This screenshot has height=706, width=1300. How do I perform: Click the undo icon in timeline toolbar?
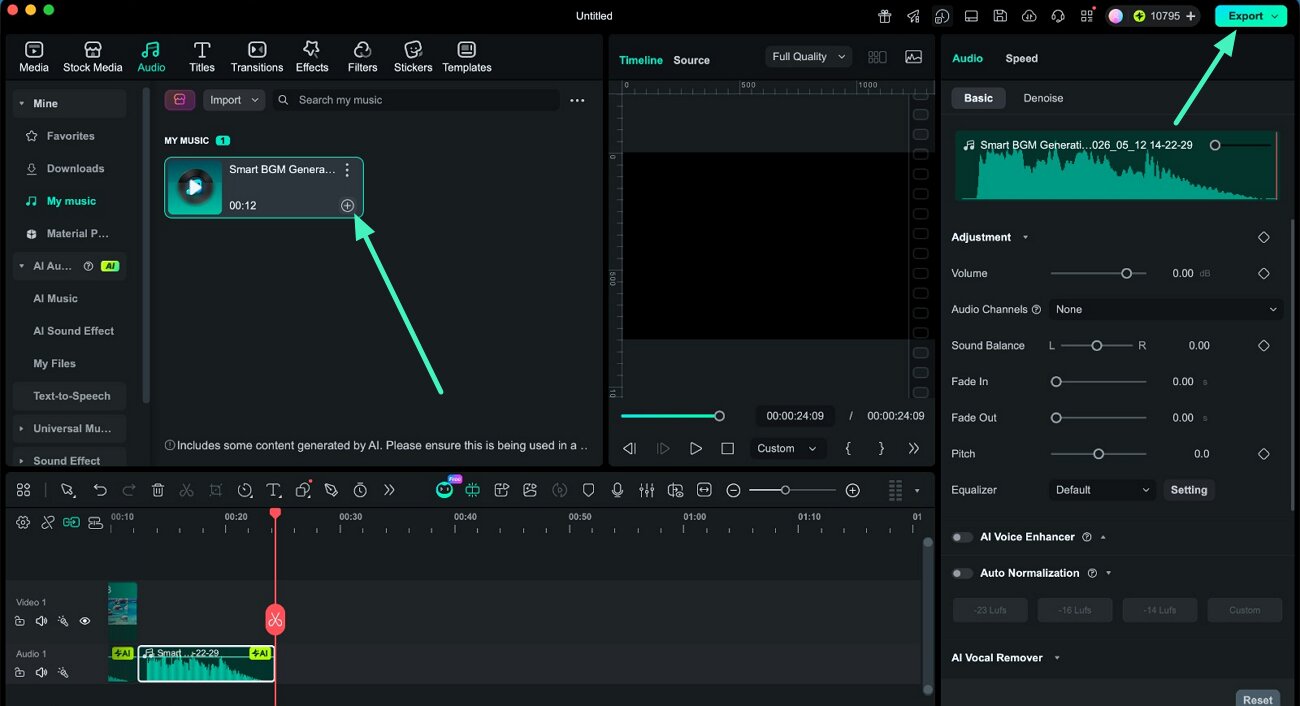[100, 490]
